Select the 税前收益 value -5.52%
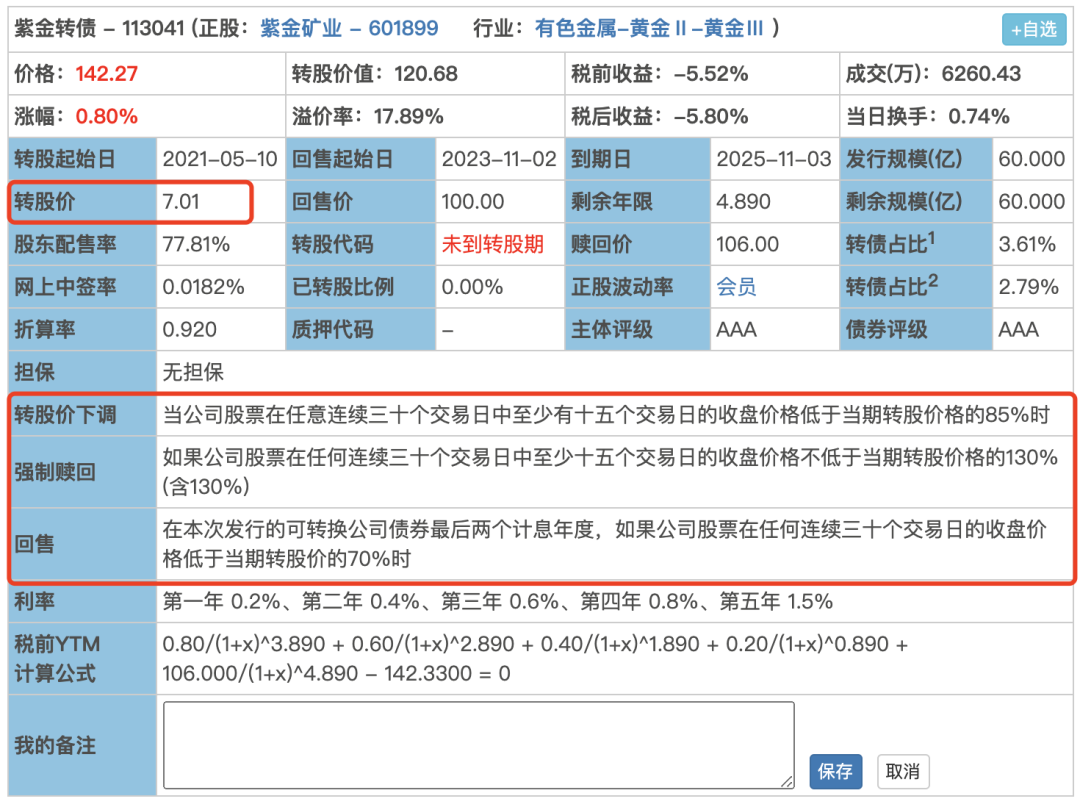Image resolution: width=1080 pixels, height=807 pixels. pos(711,74)
